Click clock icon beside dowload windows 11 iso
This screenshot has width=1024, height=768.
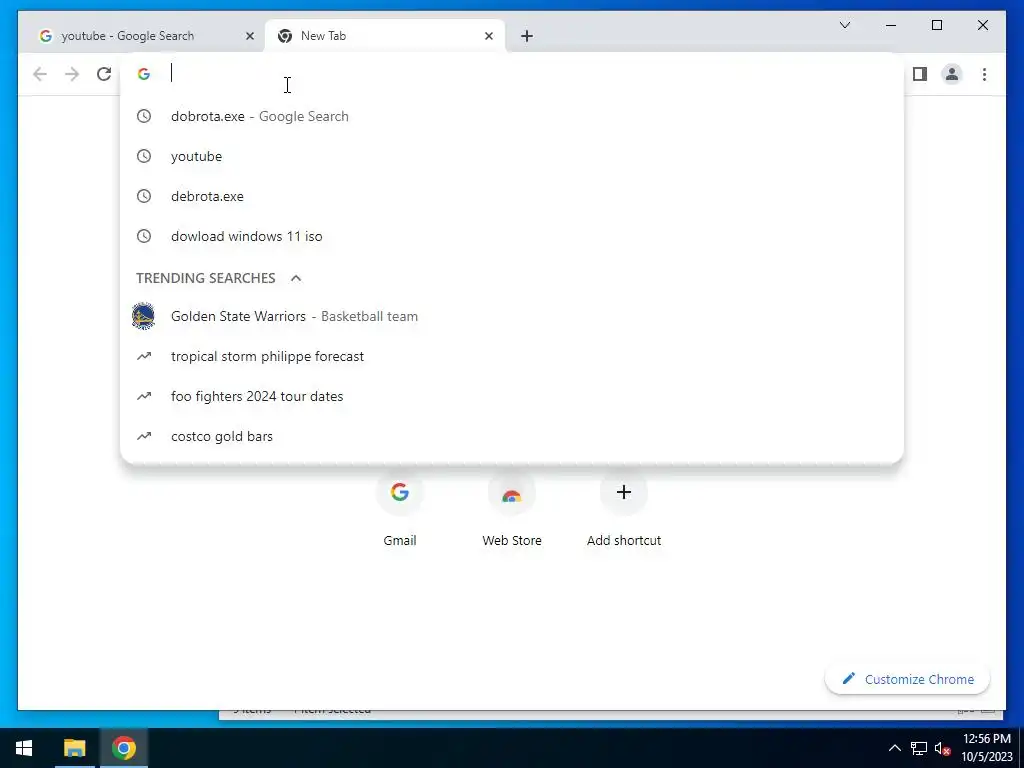pos(144,236)
